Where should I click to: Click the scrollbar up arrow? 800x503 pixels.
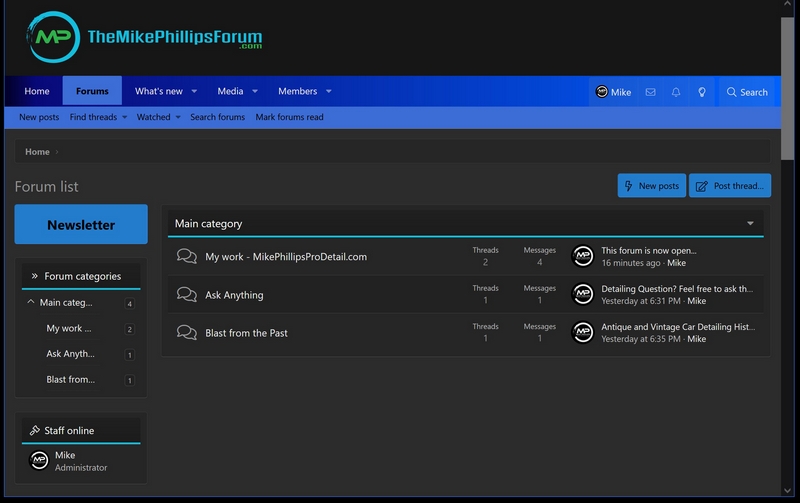pyautogui.click(x=787, y=4)
